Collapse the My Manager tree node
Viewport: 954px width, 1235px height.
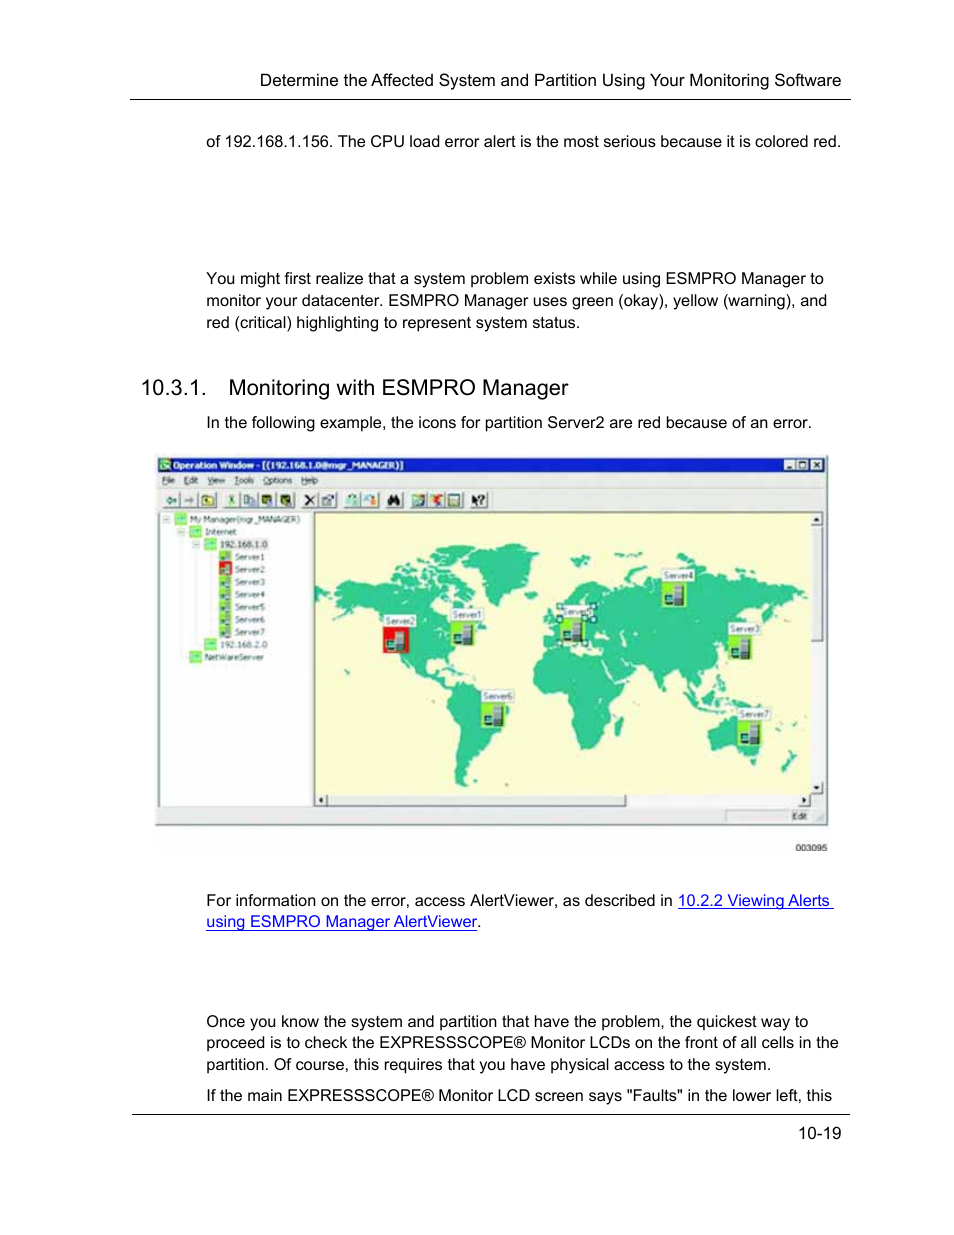click(x=167, y=519)
